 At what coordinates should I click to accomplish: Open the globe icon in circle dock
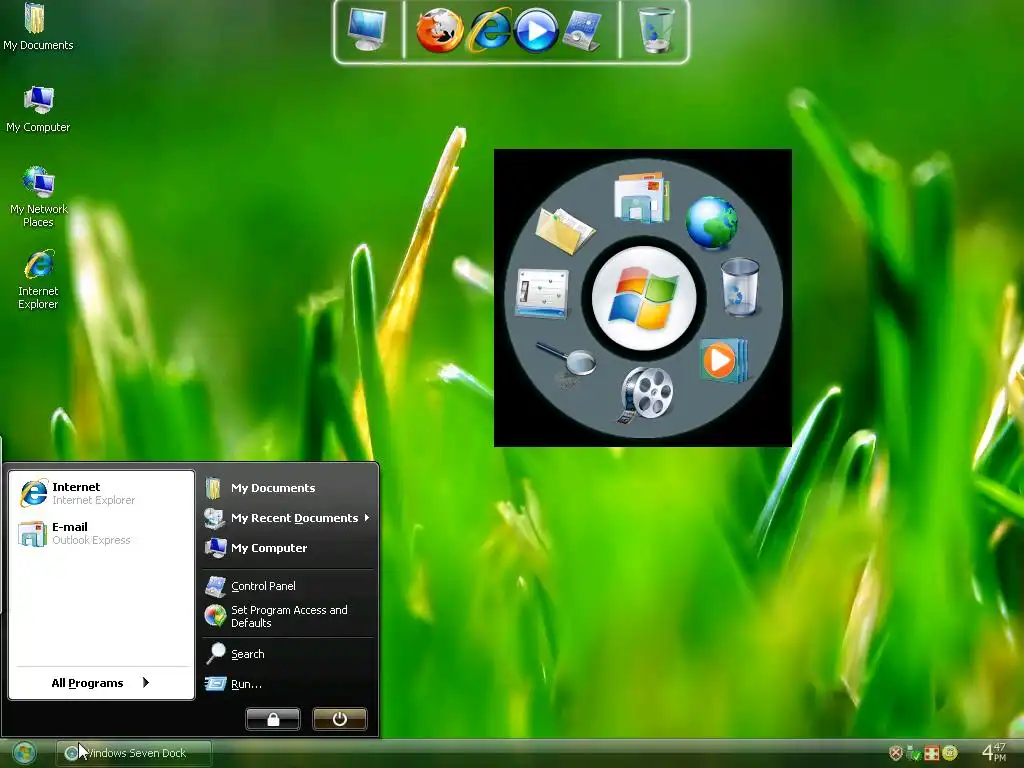(x=711, y=223)
